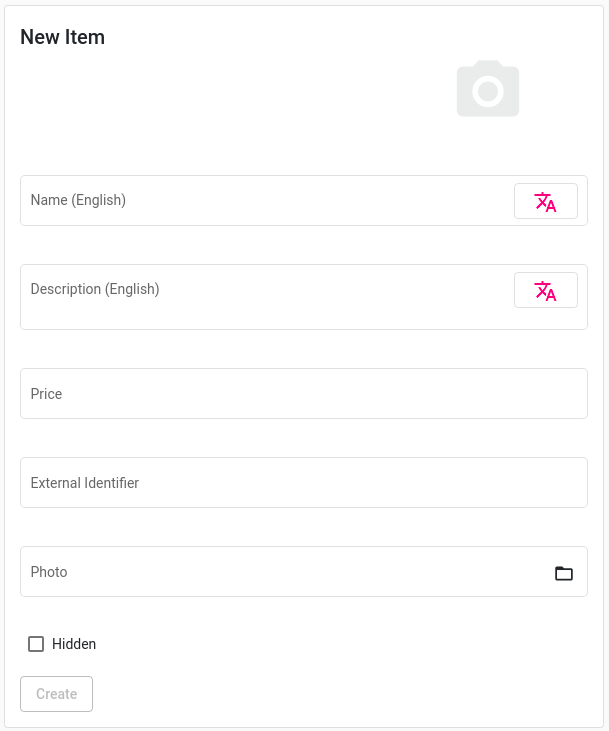The height and width of the screenshot is (731, 609).
Task: Click the pink language icon beside Description
Action: click(x=545, y=291)
